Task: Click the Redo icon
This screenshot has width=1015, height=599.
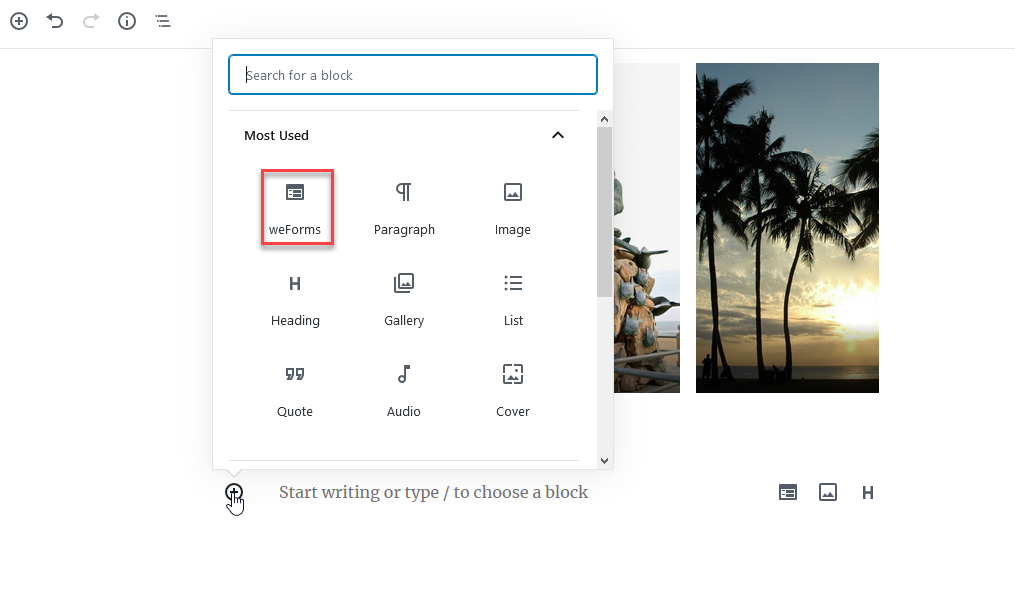Action: coord(91,21)
